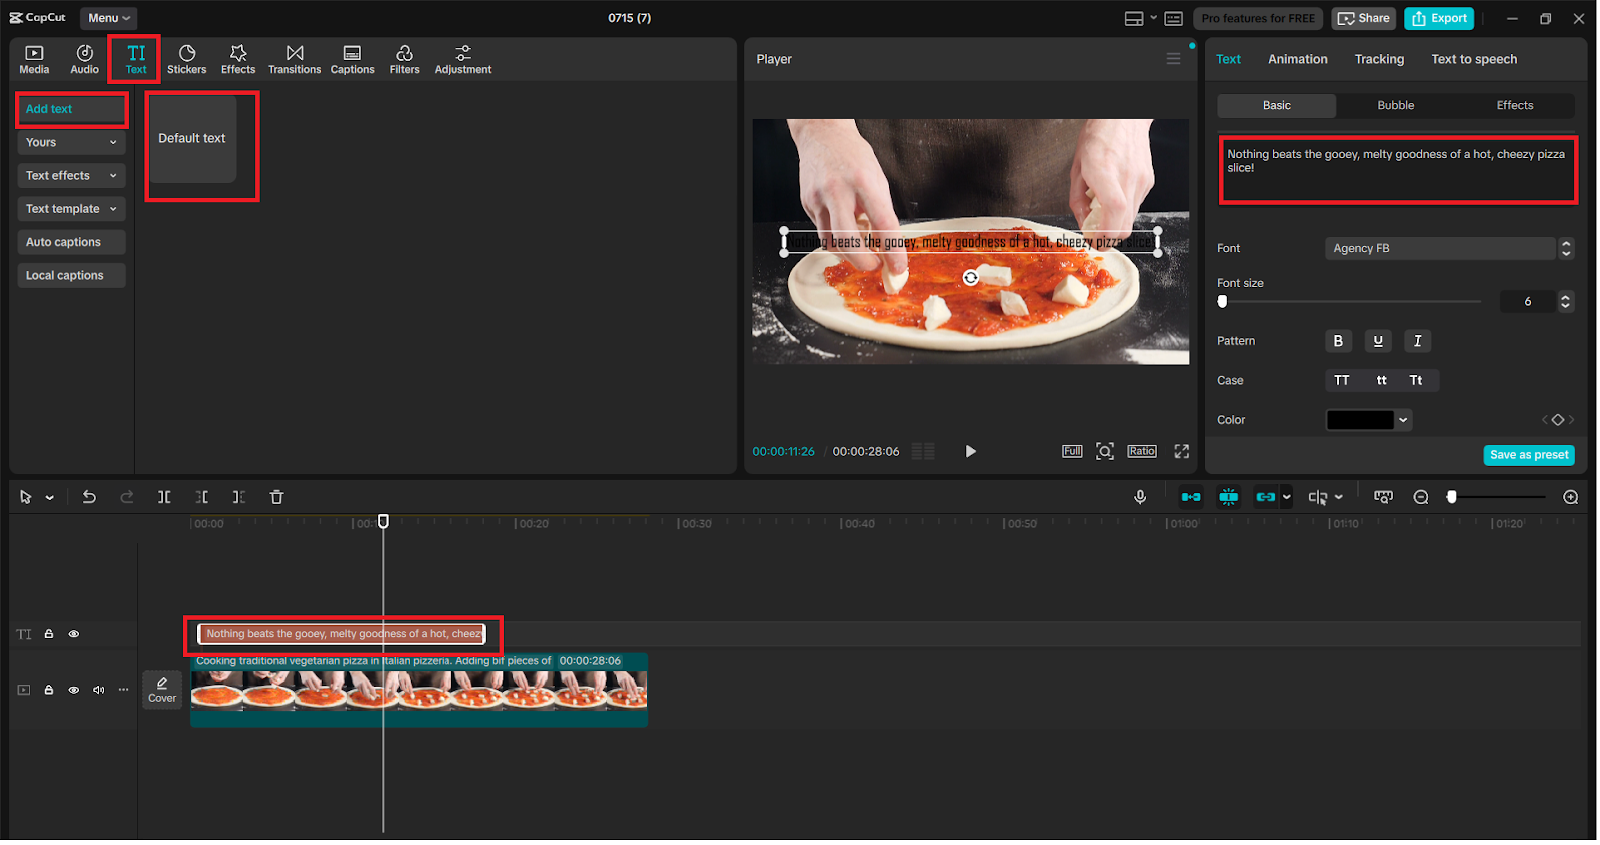Click the Save as preset button
Viewport: 1600px width, 845px height.
(1528, 456)
